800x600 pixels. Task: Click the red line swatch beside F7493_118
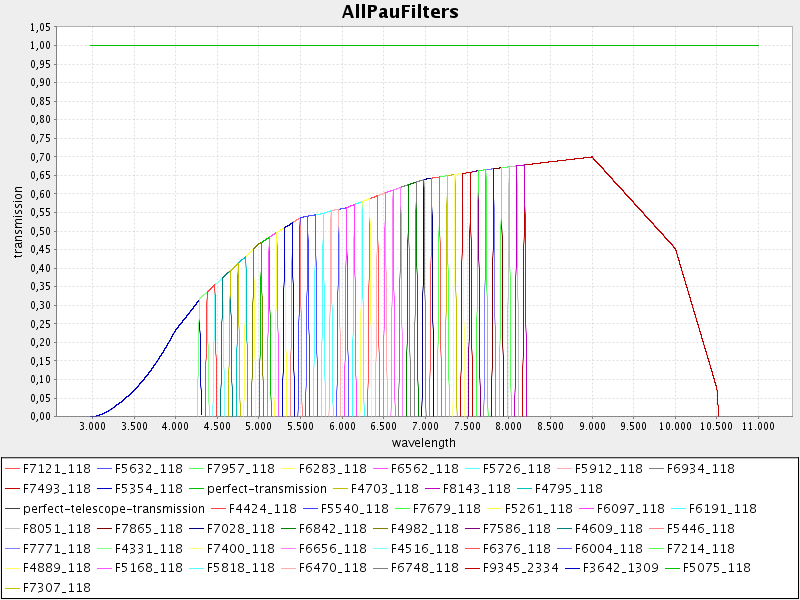coord(12,489)
